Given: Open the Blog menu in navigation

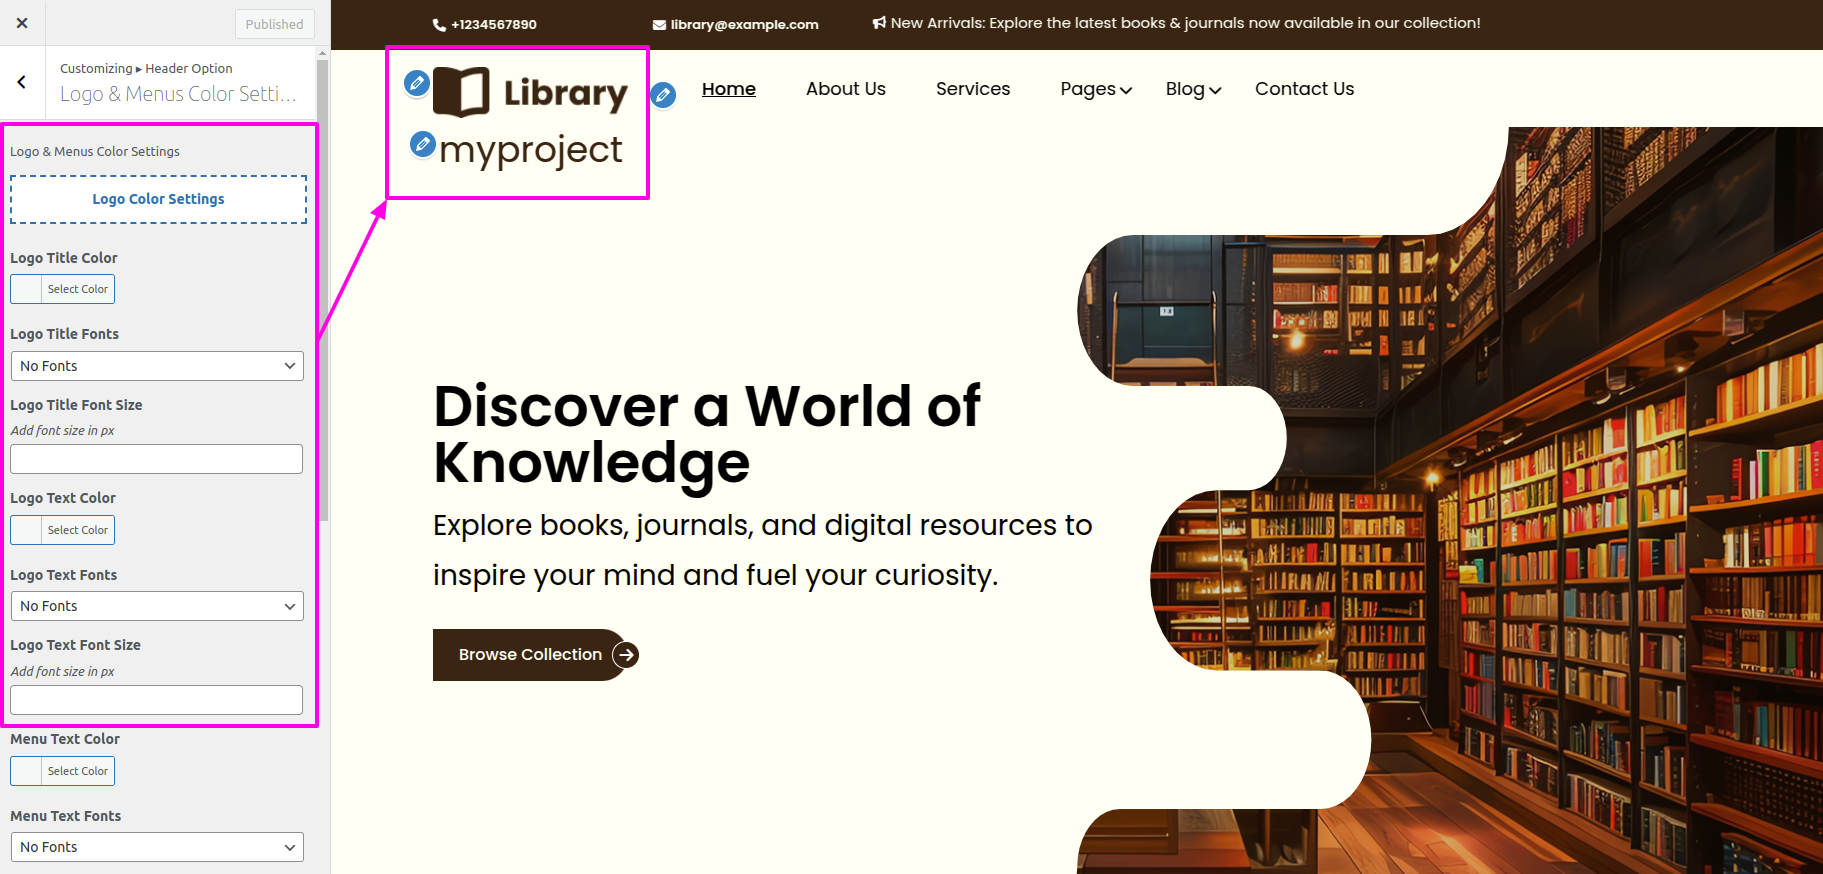Looking at the screenshot, I should (1193, 89).
